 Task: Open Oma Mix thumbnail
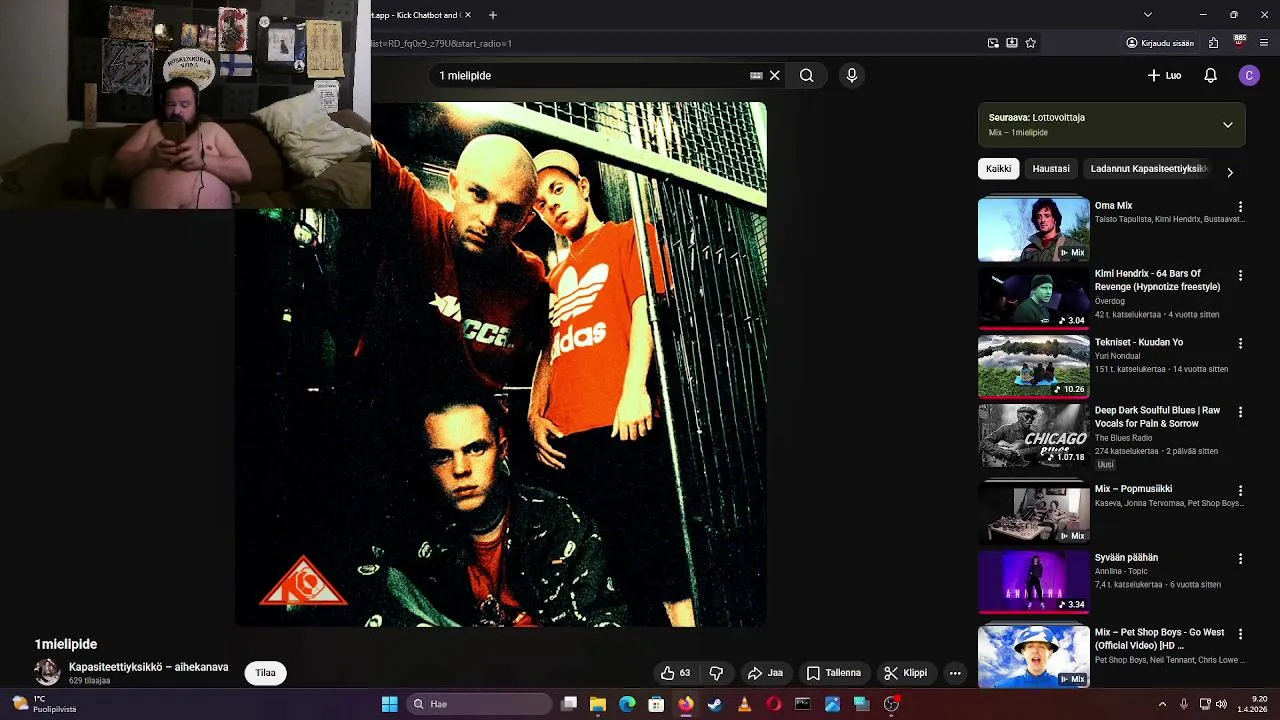click(x=1033, y=229)
